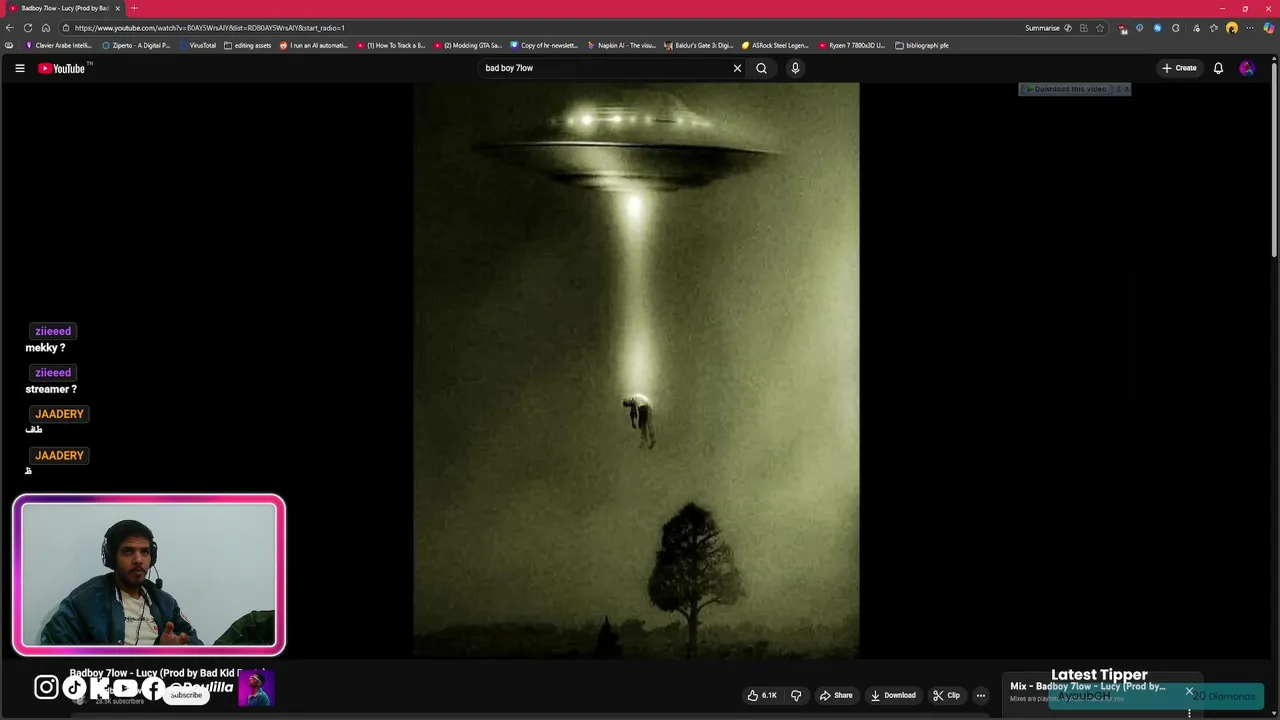
Task: Open the YouTube hamburger guide menu
Action: 19,68
